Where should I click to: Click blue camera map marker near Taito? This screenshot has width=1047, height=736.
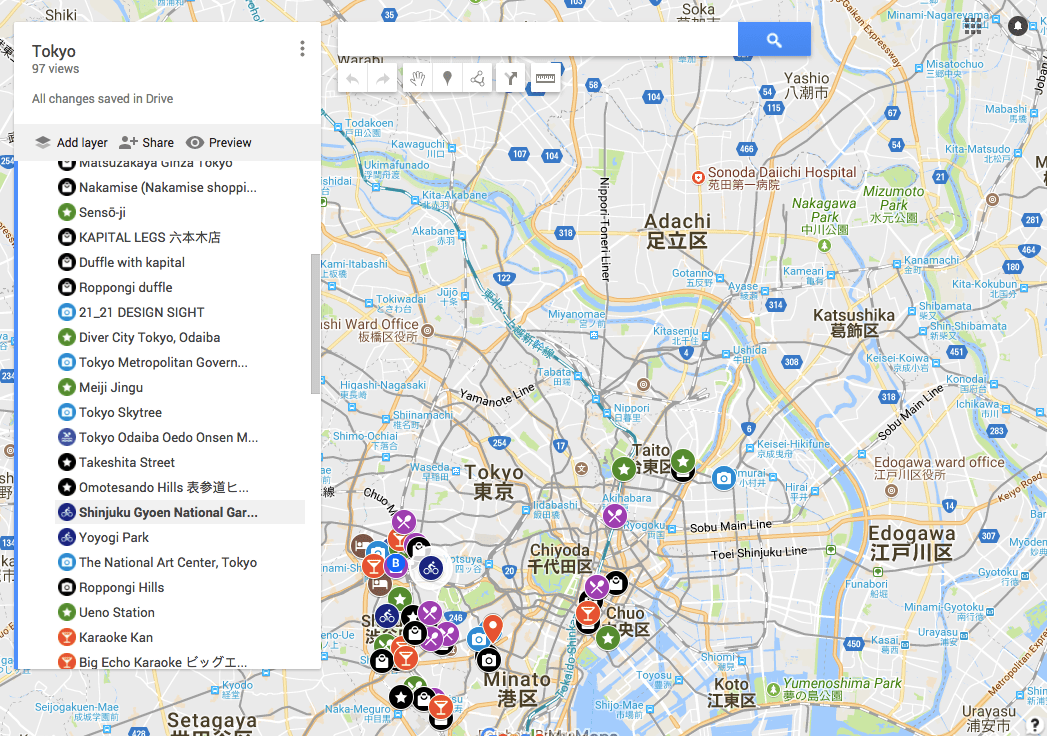point(723,478)
